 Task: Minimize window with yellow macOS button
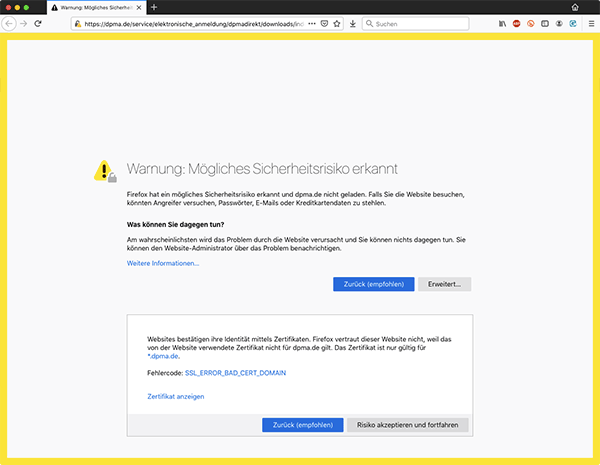[17, 7]
